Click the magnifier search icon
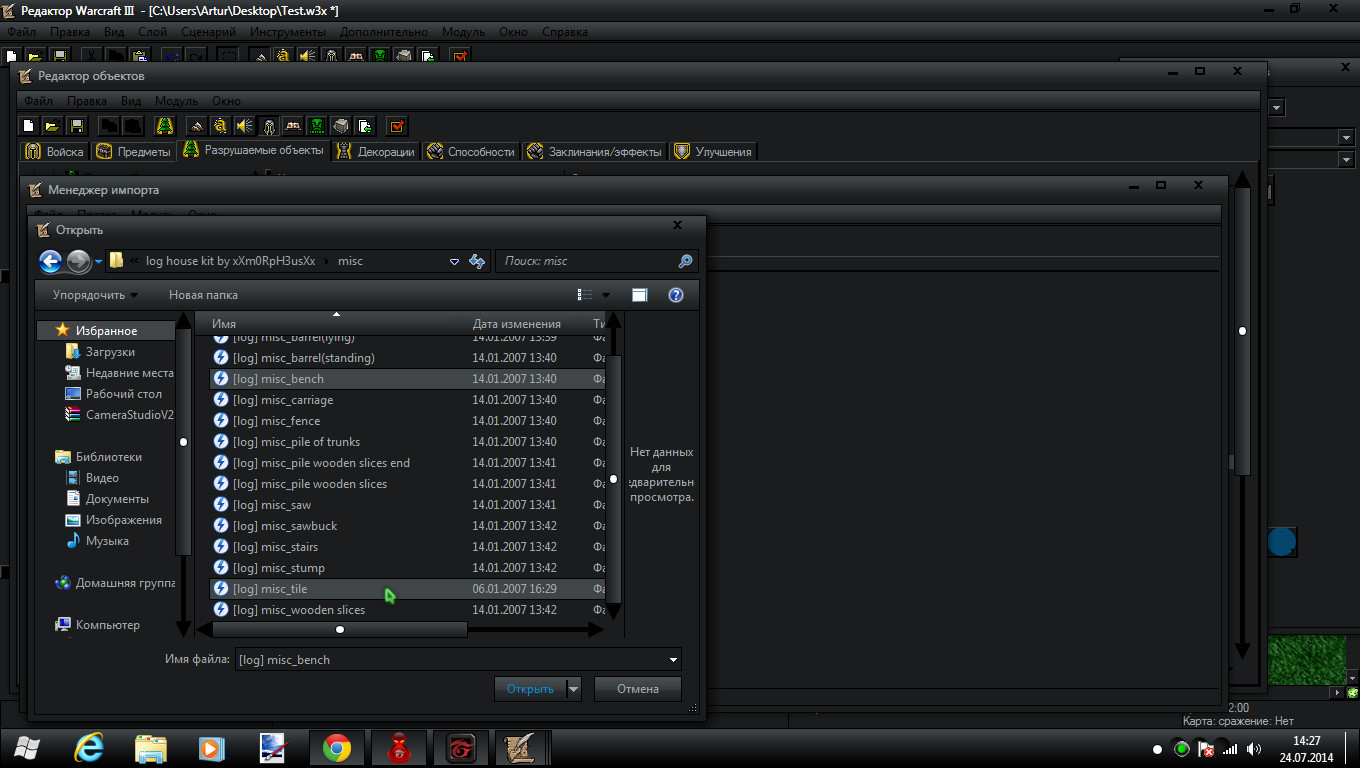Viewport: 1360px width, 768px height. (x=685, y=261)
